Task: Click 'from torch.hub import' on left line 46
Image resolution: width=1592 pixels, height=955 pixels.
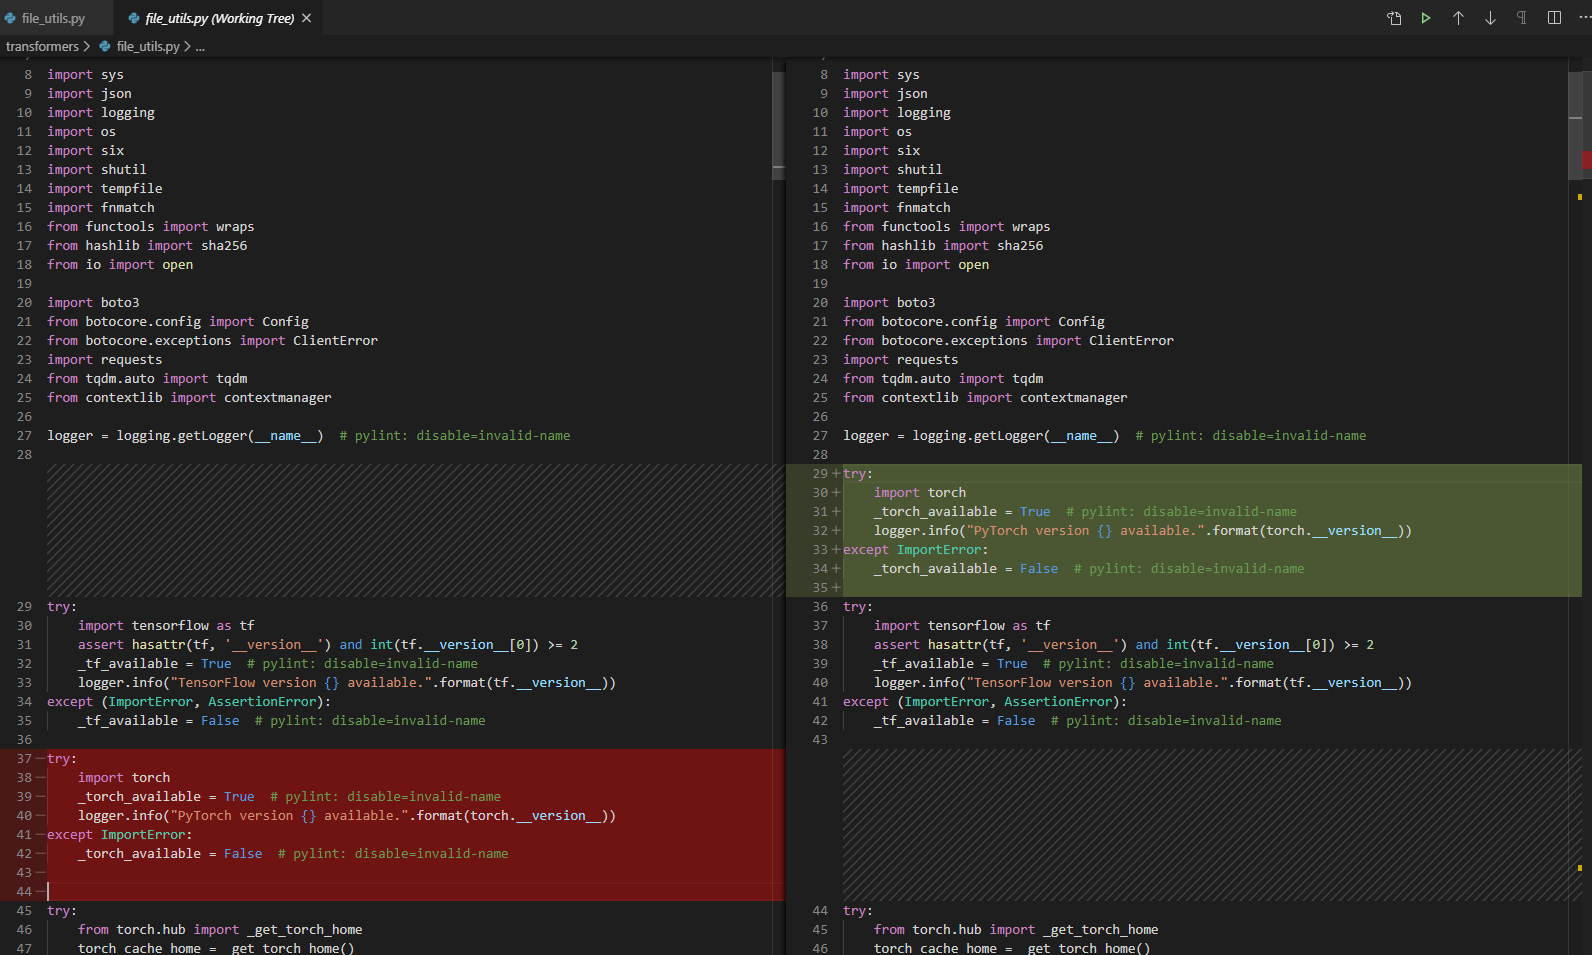Action: point(158,930)
